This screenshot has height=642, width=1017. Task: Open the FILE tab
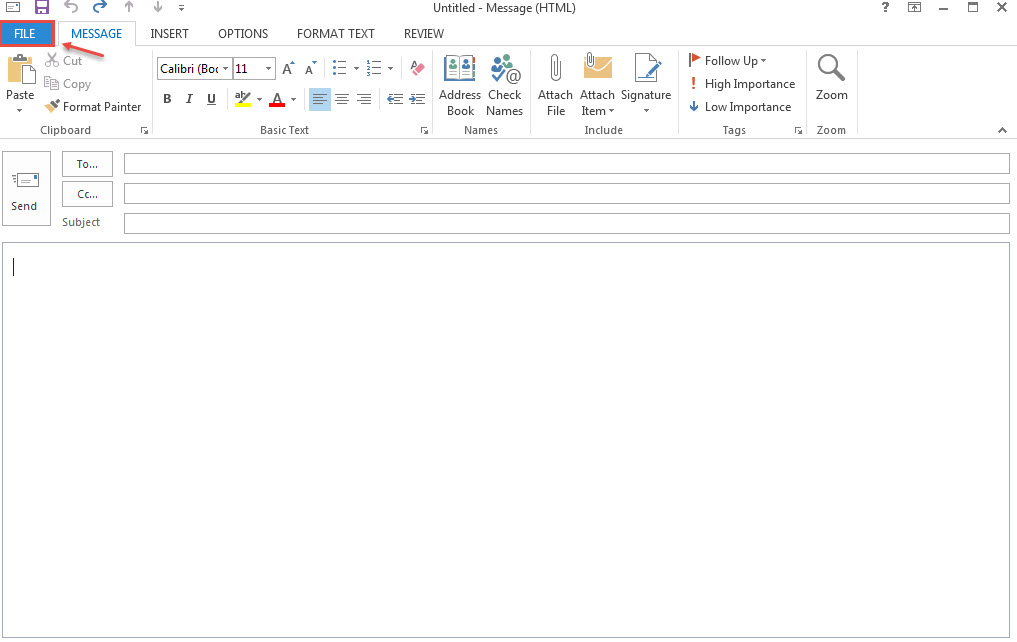26,34
